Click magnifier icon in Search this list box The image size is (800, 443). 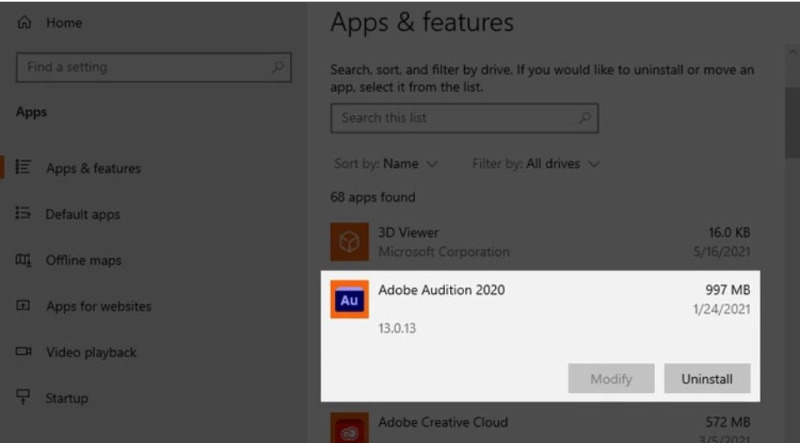click(x=584, y=118)
